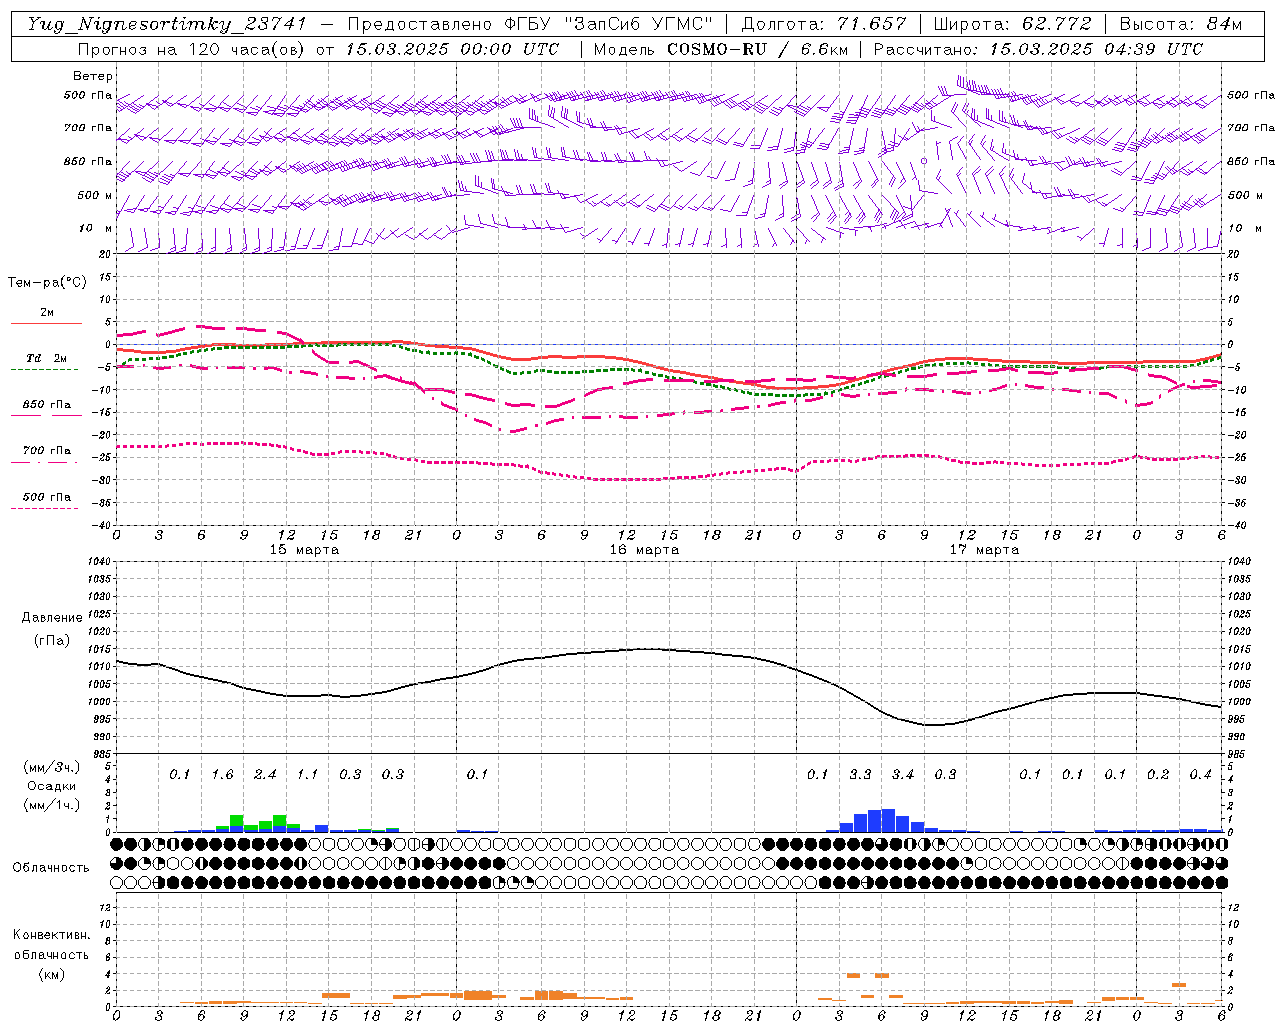The height and width of the screenshot is (1024, 1280).
Task: Click the computed time Рассчитано: 15.03.2025 04:39 UTC
Action: 1039,49
